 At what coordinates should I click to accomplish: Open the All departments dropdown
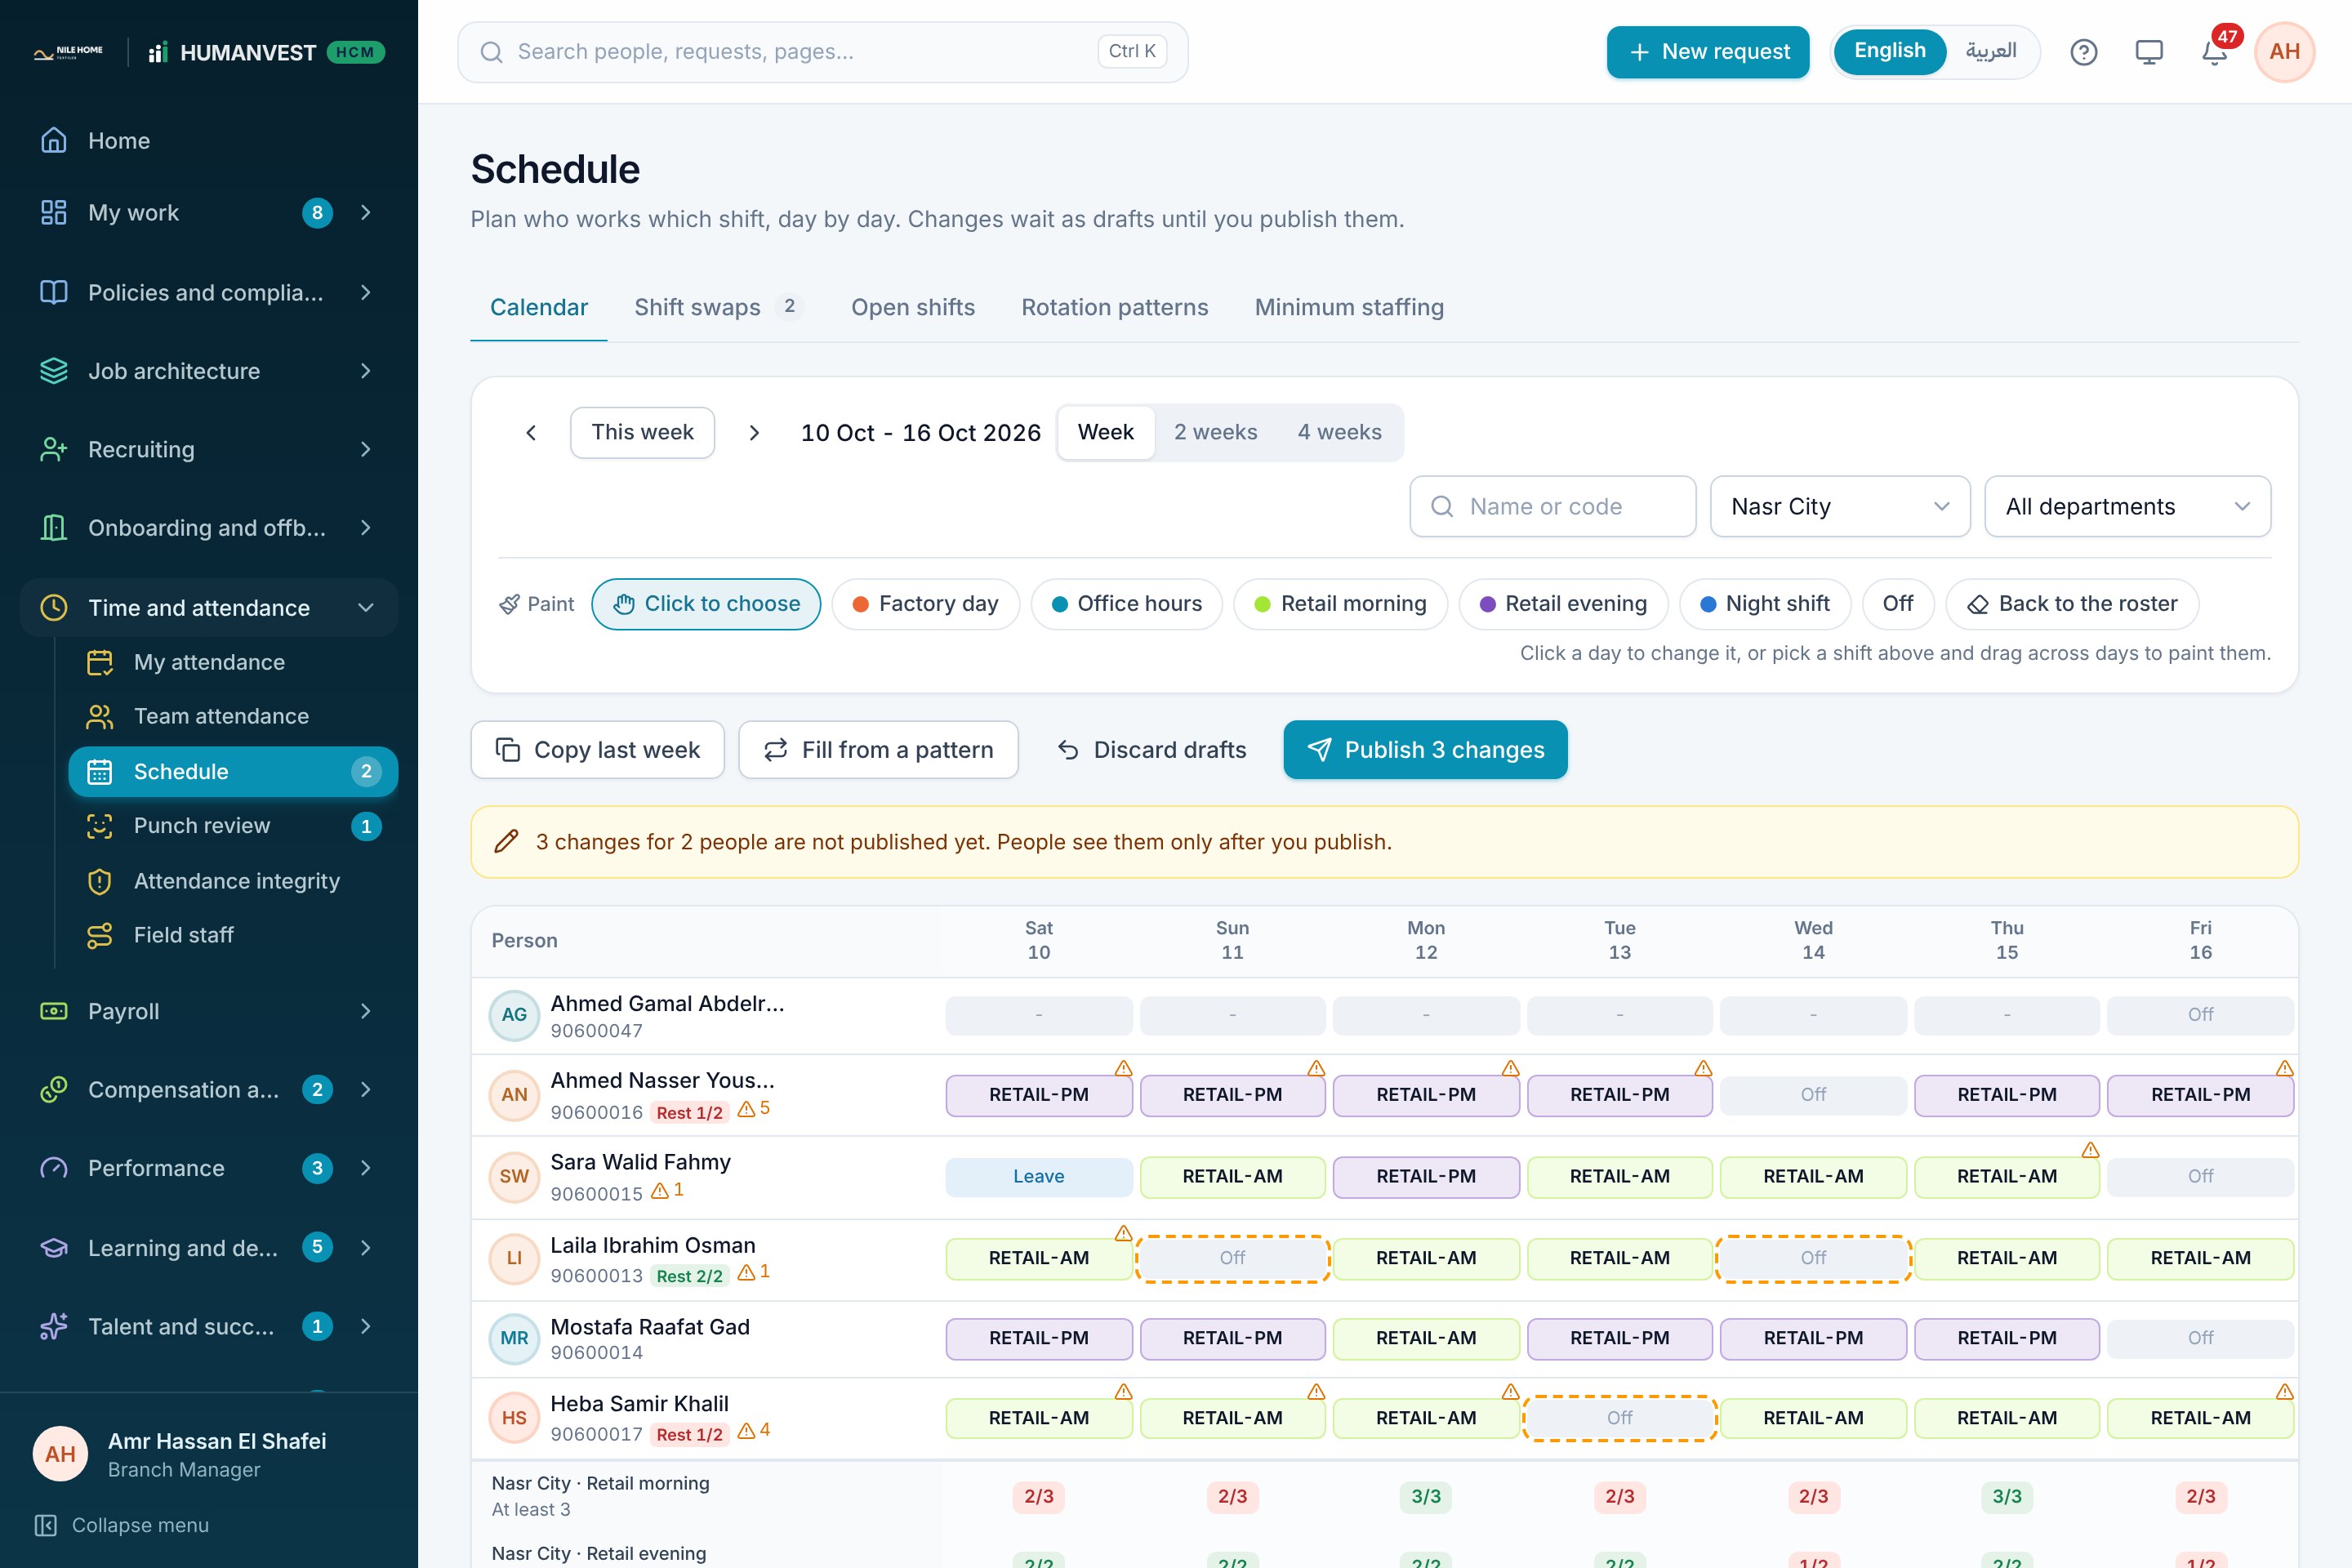pos(2127,506)
